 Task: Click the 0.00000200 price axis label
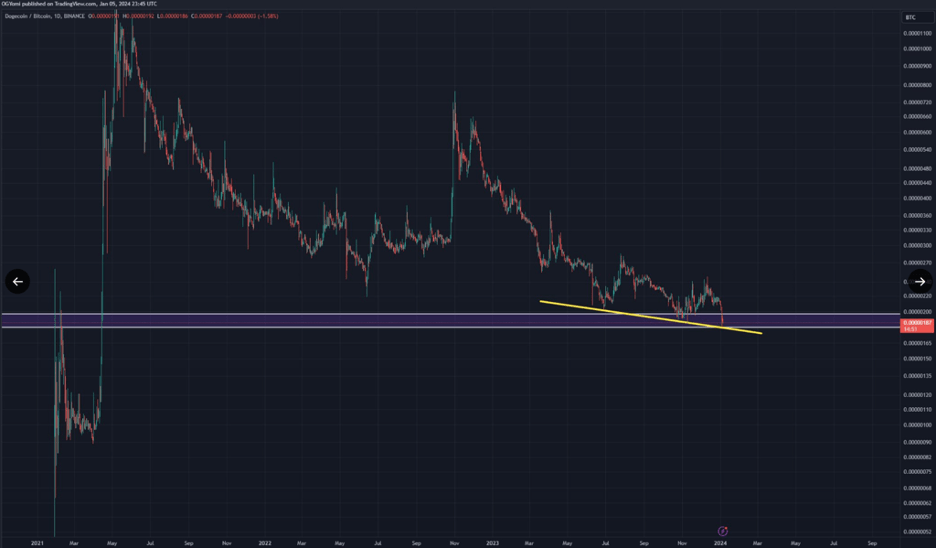917,312
